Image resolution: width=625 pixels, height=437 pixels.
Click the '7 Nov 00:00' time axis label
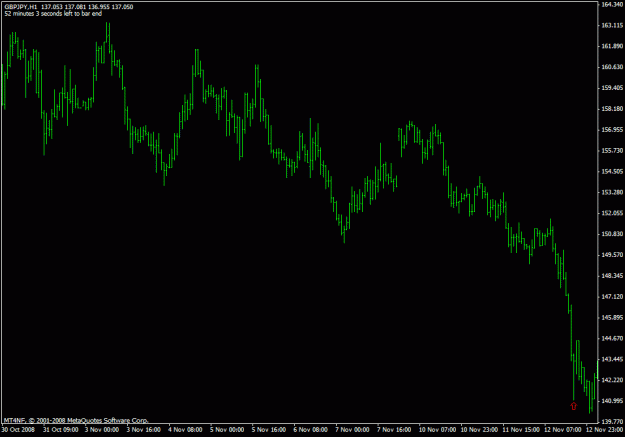(352, 430)
